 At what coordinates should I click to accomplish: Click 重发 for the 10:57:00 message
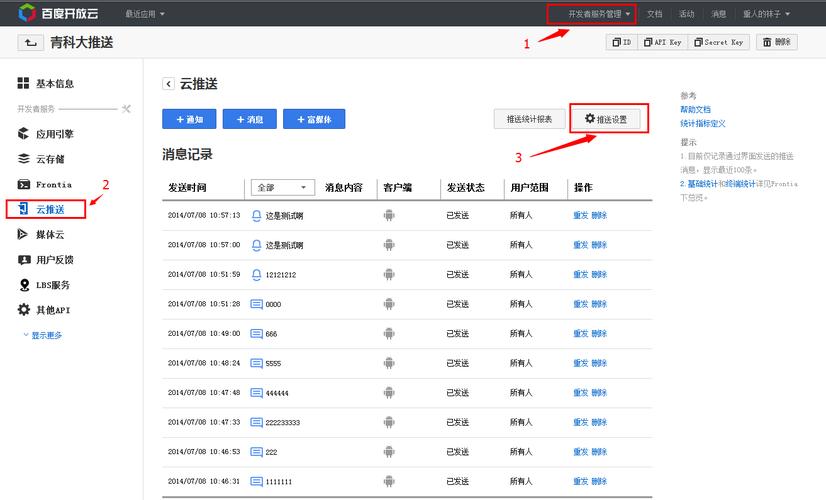[581, 245]
